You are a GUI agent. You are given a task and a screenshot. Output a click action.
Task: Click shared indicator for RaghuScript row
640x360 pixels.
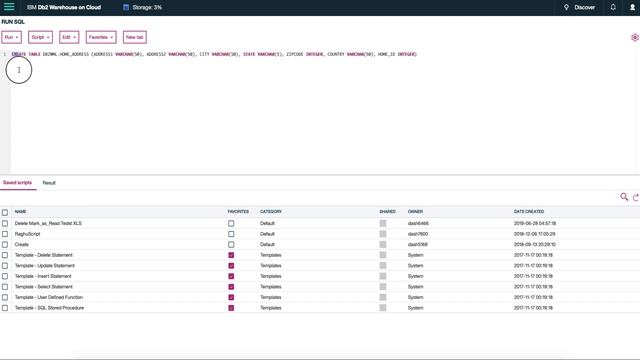point(383,234)
